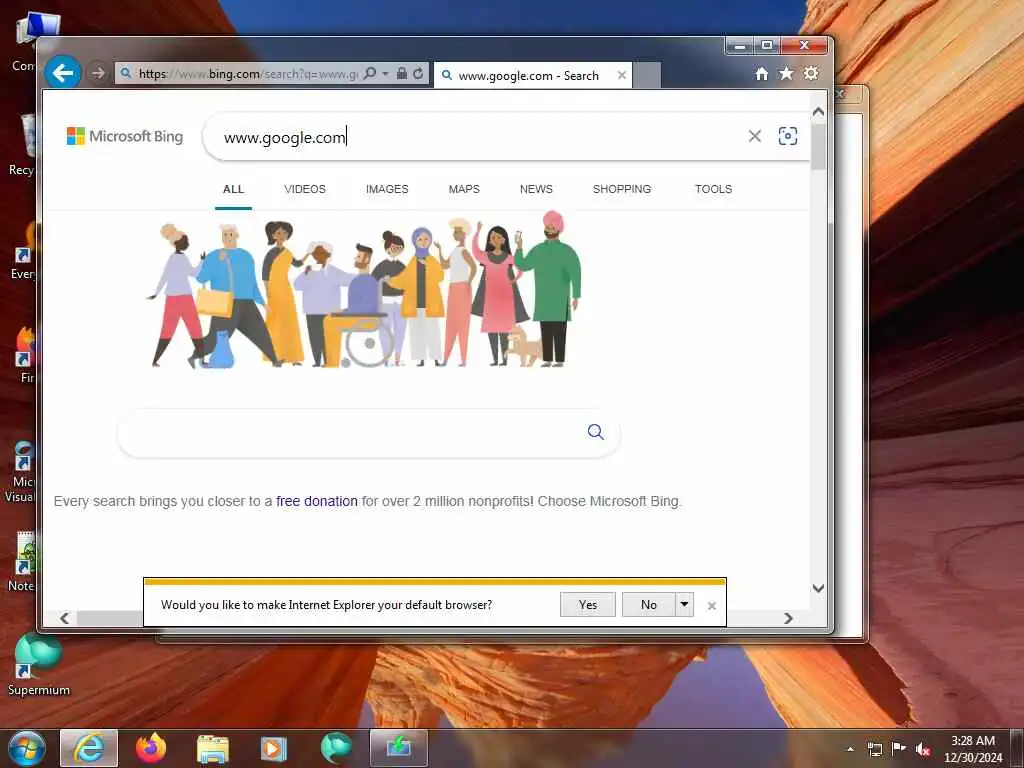The width and height of the screenshot is (1024, 768).
Task: Click the bing.com URL in the address bar
Action: [x=248, y=74]
